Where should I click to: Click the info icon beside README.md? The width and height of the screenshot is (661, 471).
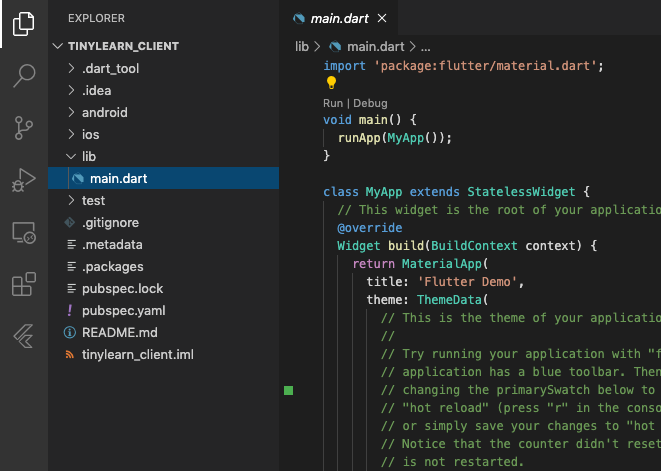pos(70,332)
